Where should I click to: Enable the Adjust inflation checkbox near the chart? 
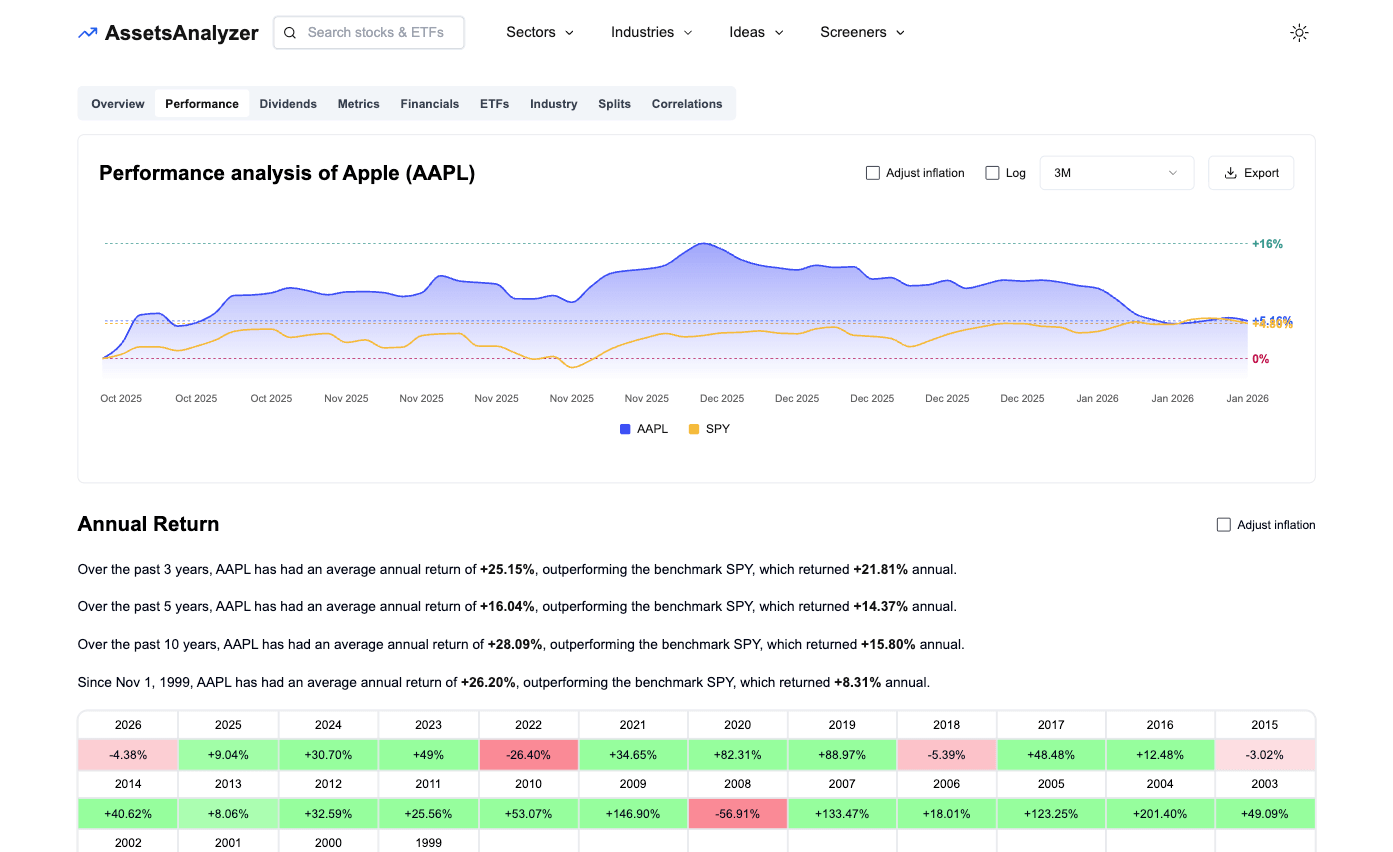click(x=872, y=172)
